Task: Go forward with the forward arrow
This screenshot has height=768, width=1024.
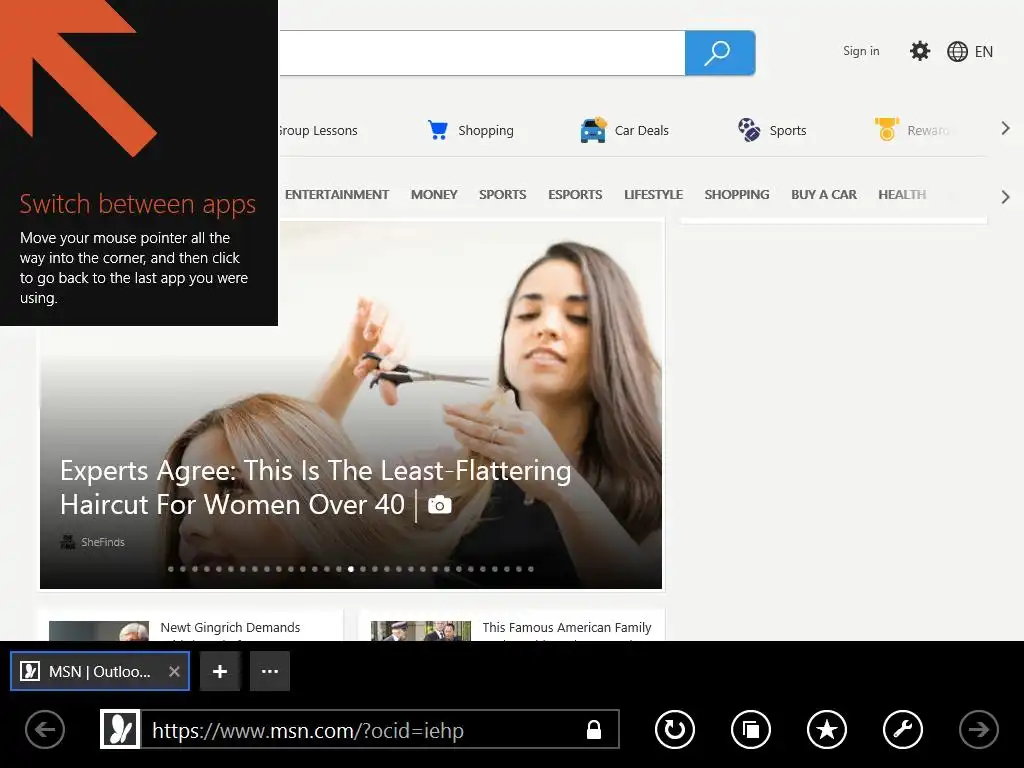Action: coord(978,729)
